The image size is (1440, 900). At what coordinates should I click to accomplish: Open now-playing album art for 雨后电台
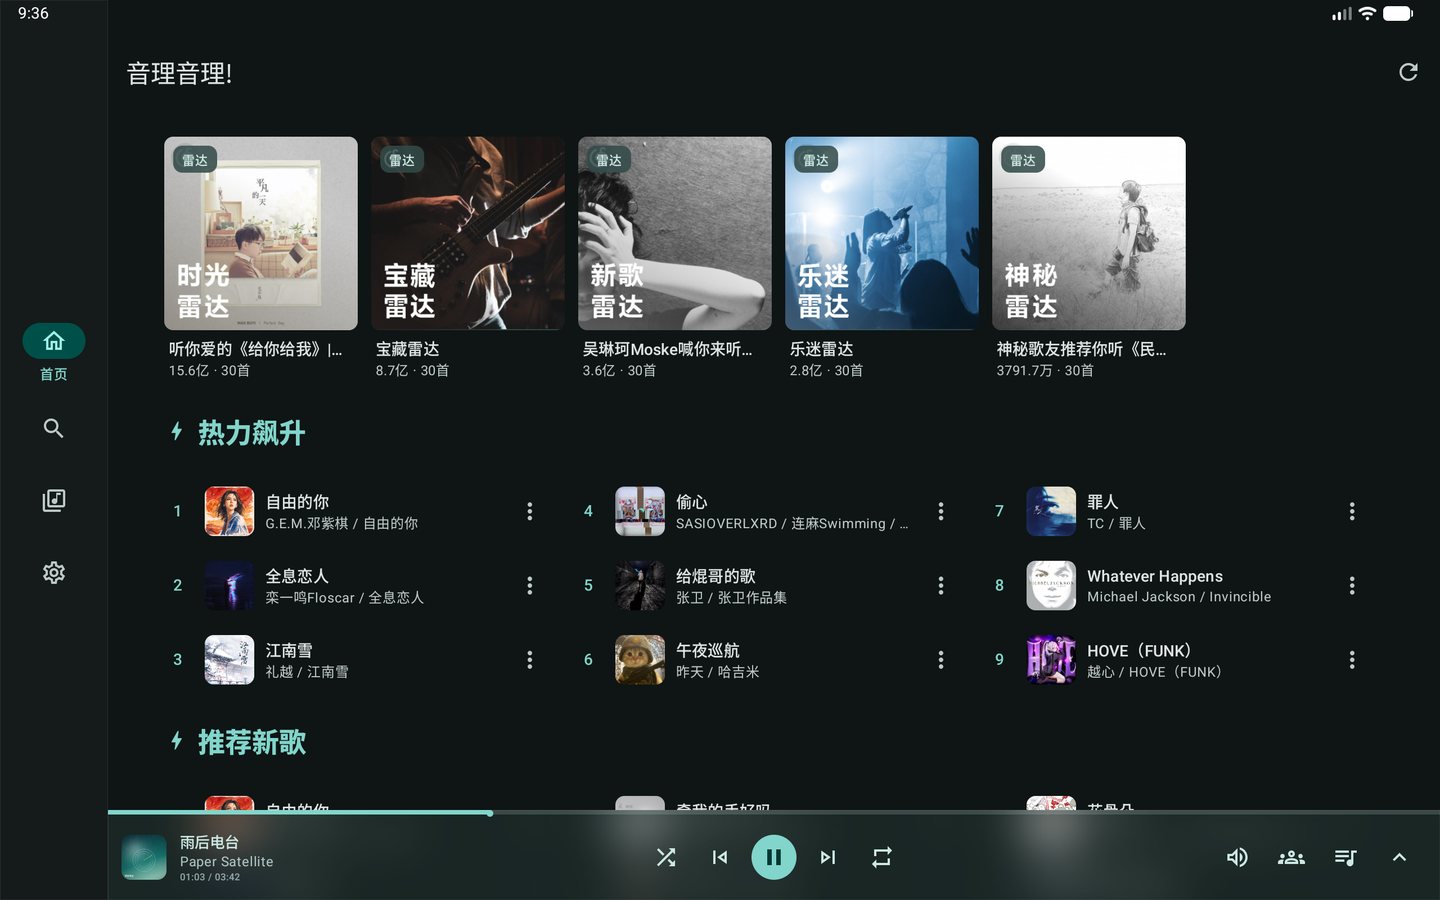(x=144, y=857)
